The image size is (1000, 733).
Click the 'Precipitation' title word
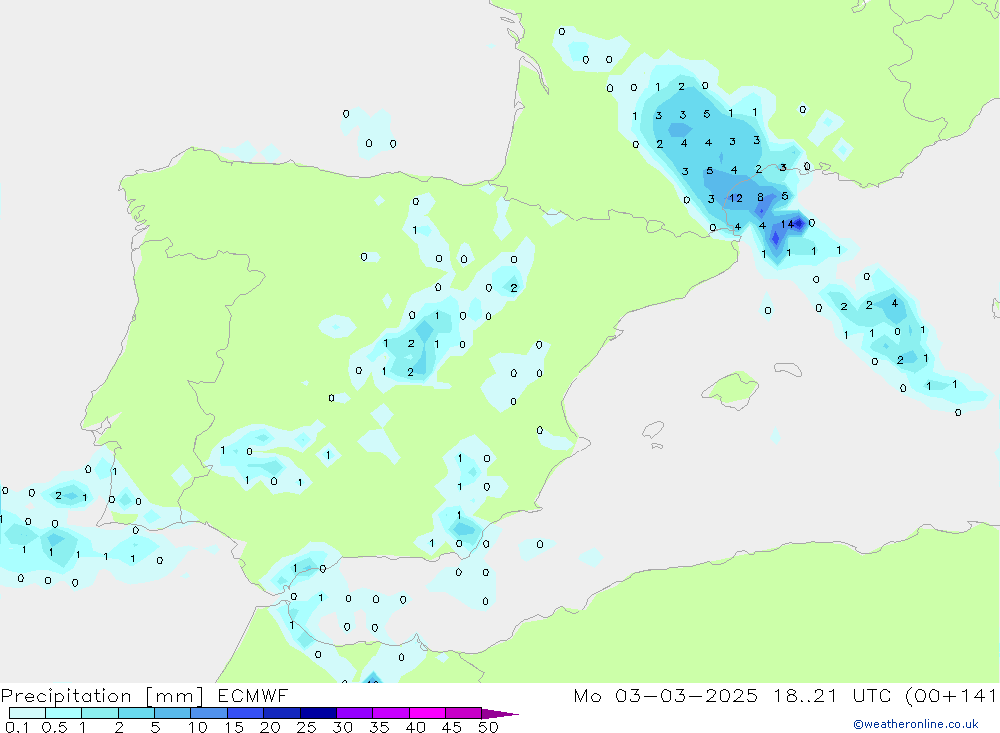[x=66, y=696]
